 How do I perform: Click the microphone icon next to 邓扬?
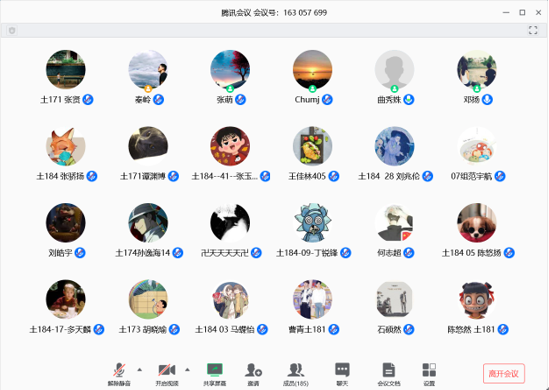pyautogui.click(x=487, y=100)
